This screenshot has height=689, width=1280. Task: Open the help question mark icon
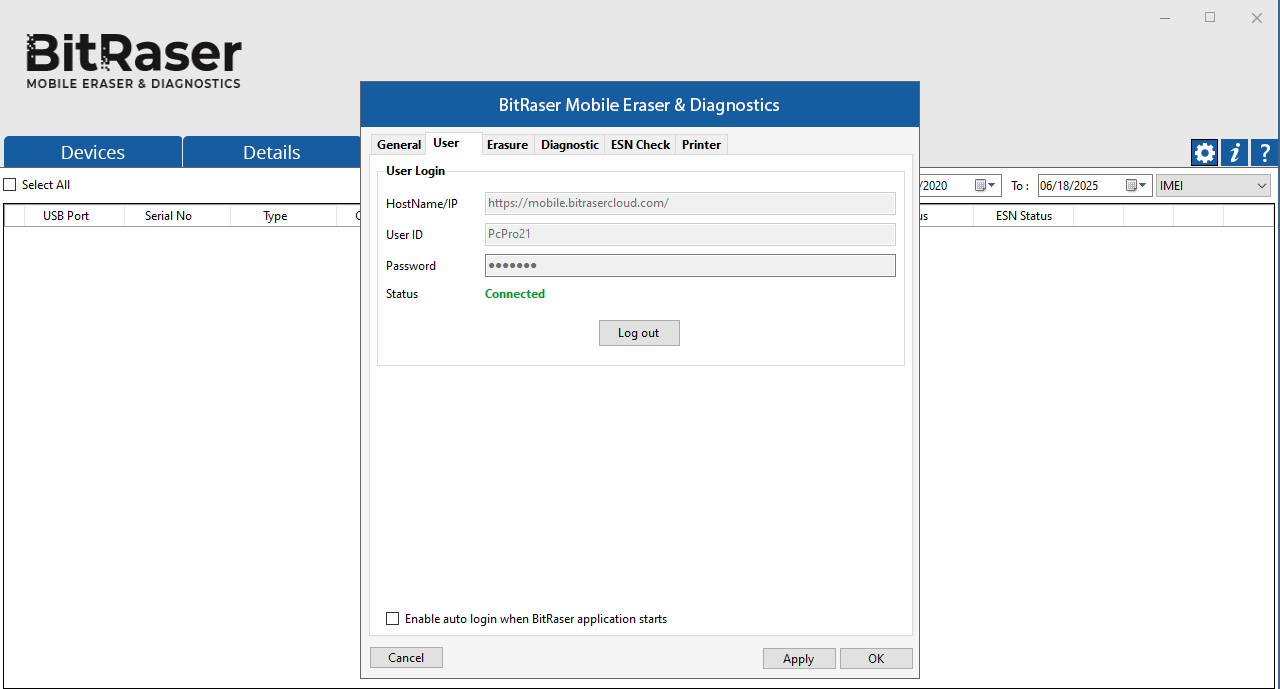1265,152
